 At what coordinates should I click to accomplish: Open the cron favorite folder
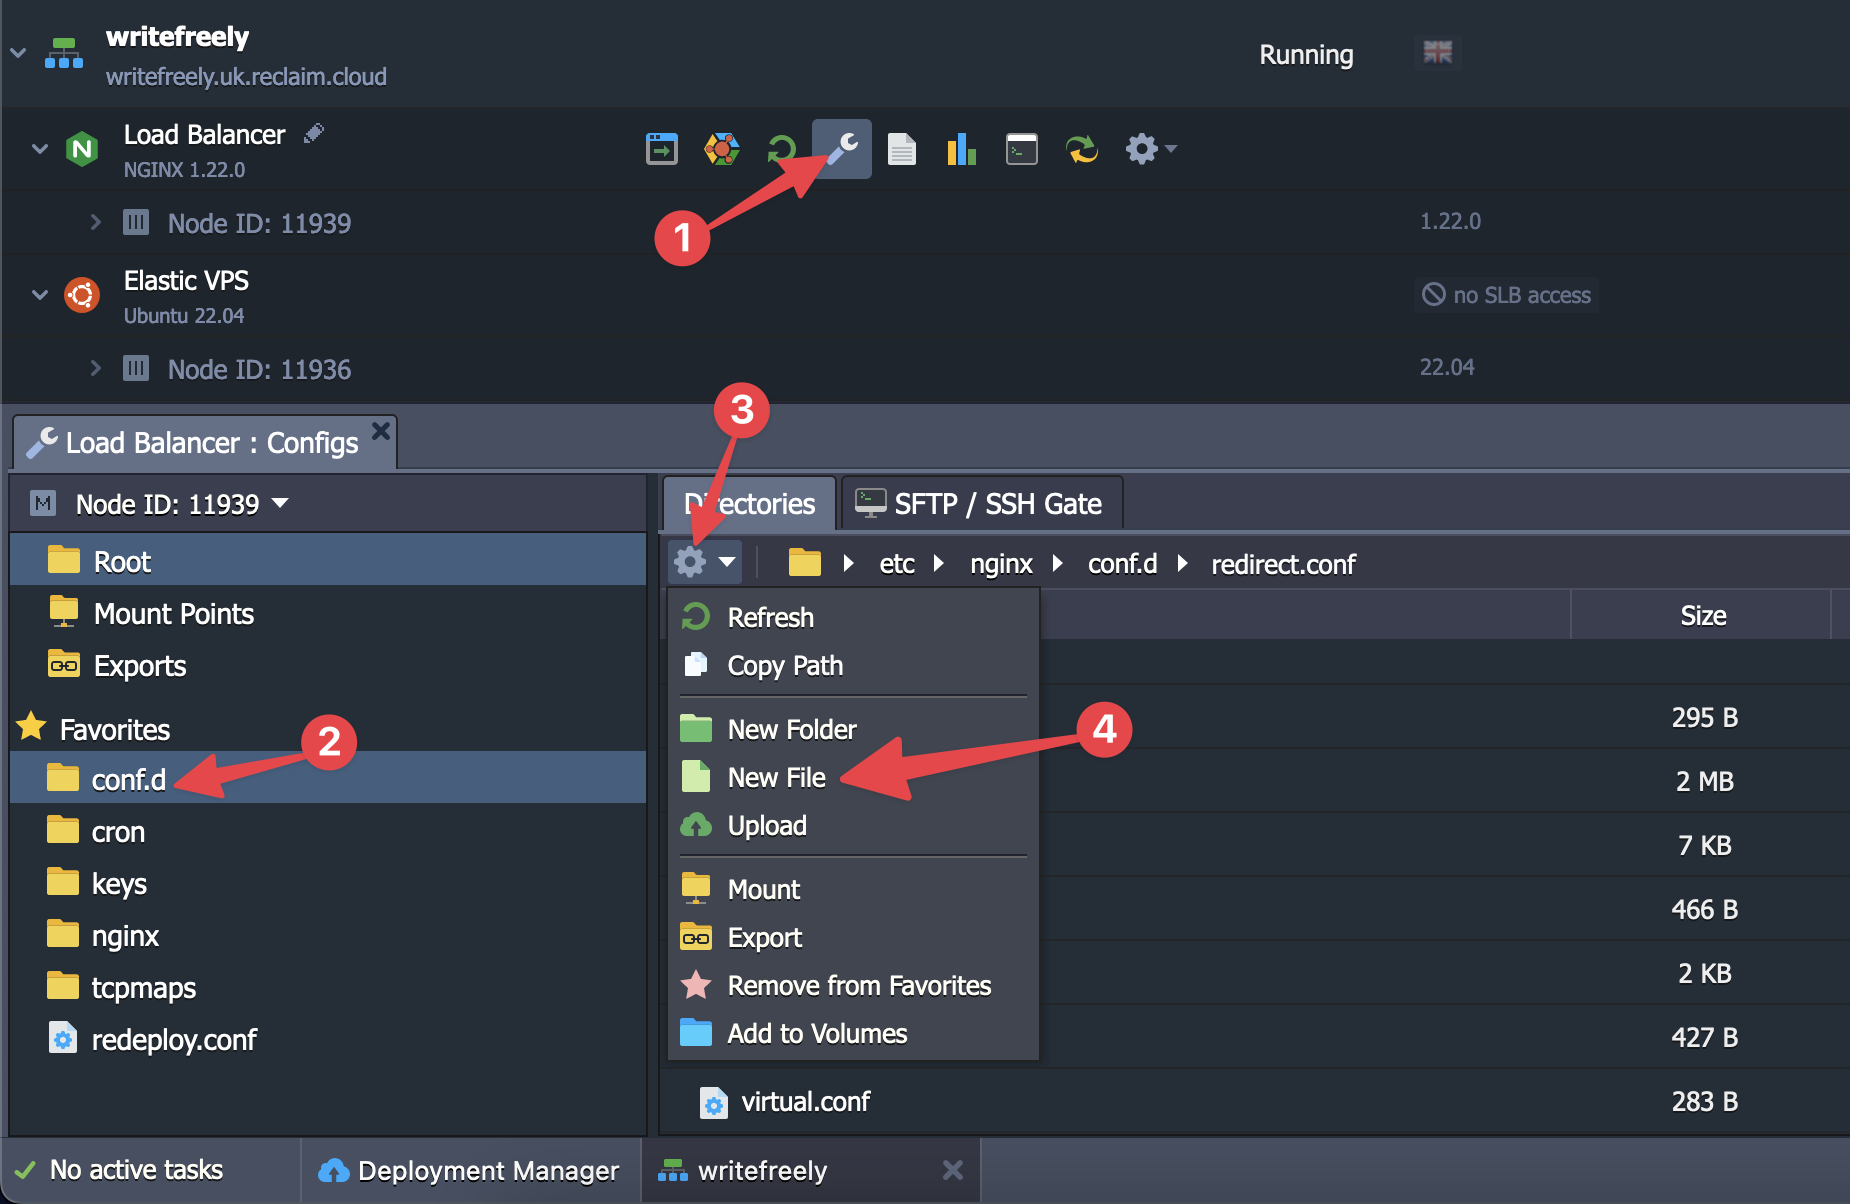(x=328, y=831)
